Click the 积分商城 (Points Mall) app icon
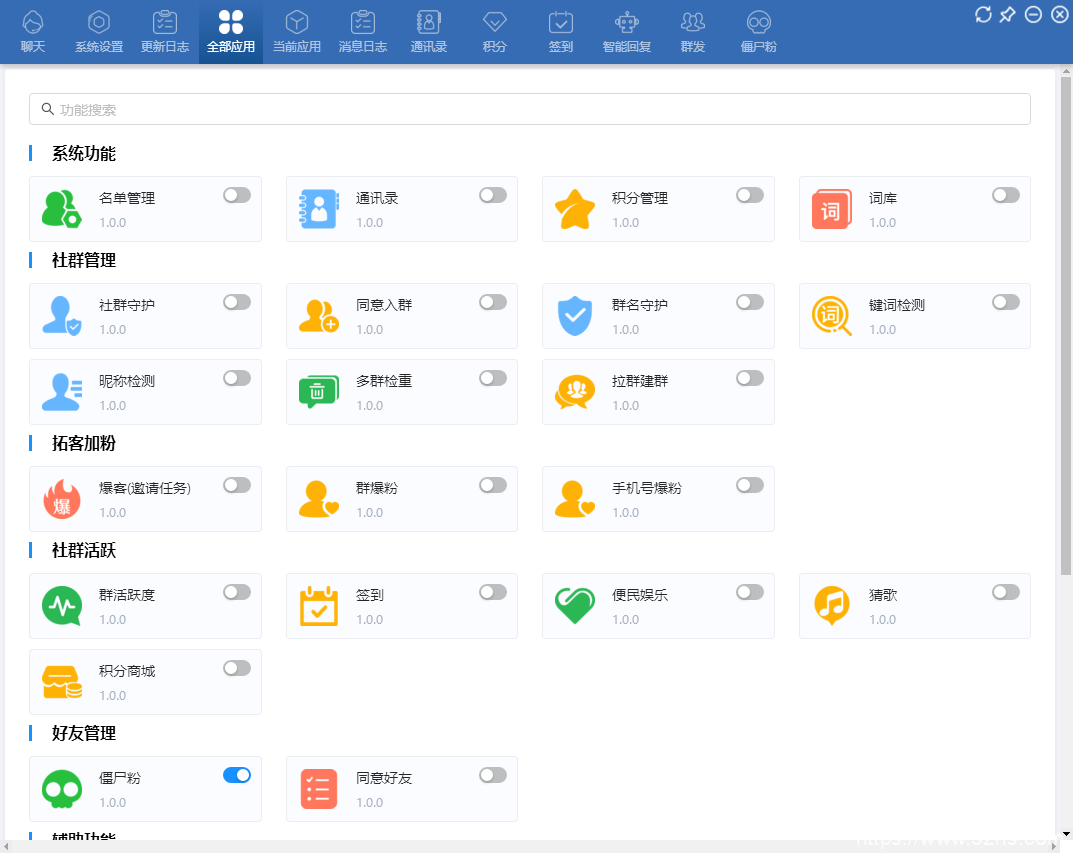The height and width of the screenshot is (853, 1073). pos(62,682)
